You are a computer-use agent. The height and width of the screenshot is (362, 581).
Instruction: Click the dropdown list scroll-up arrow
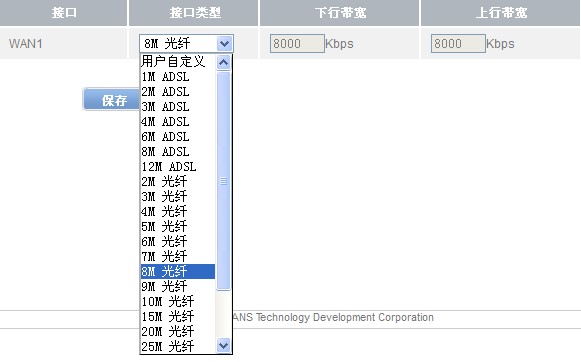coord(223,63)
